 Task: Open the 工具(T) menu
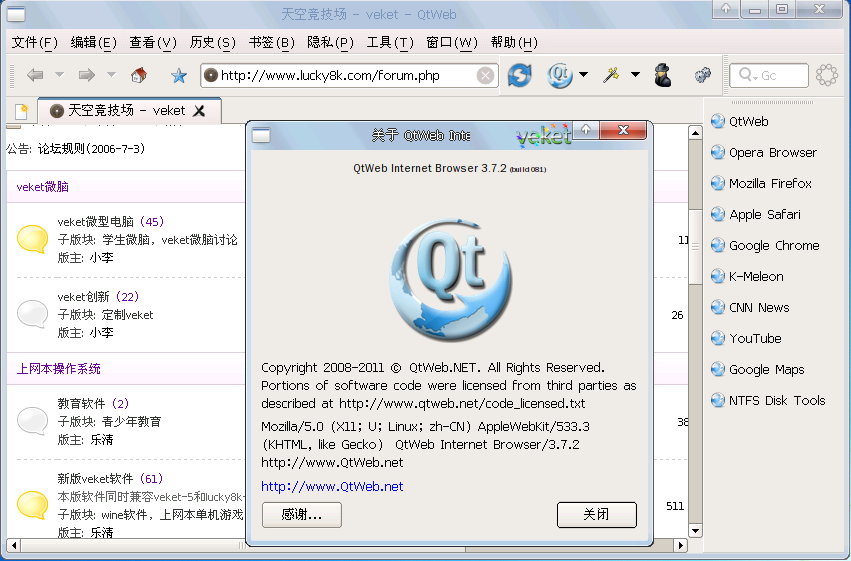click(390, 42)
